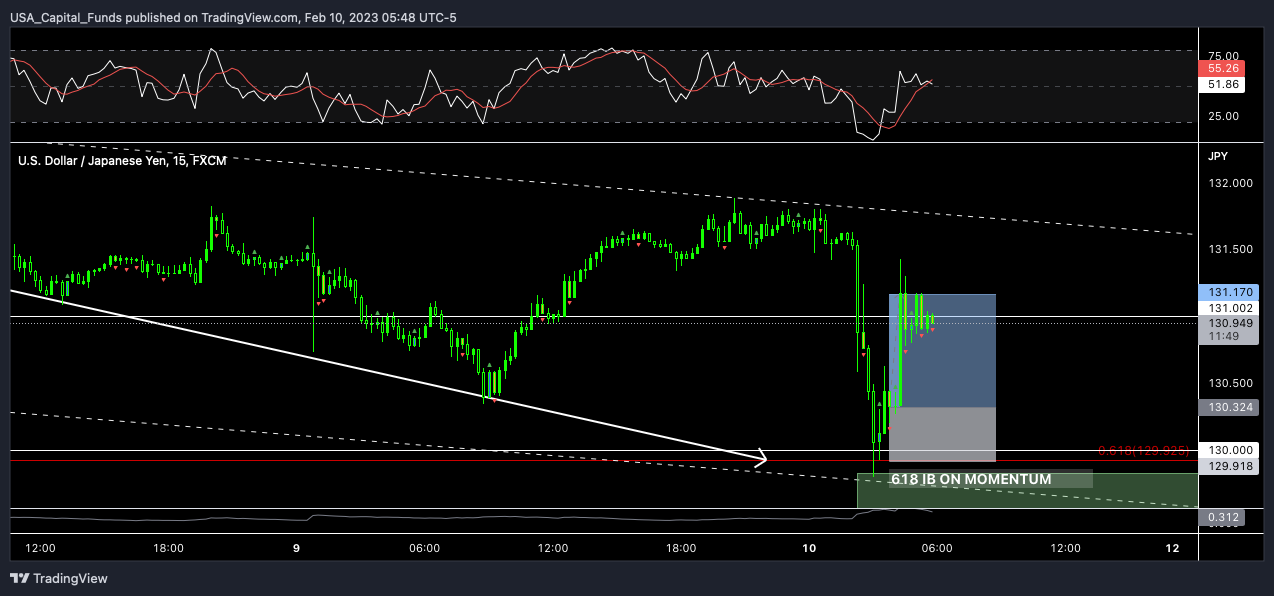Click the blue profit zone of position box
Viewport: 1274px width, 596px height.
click(x=943, y=350)
